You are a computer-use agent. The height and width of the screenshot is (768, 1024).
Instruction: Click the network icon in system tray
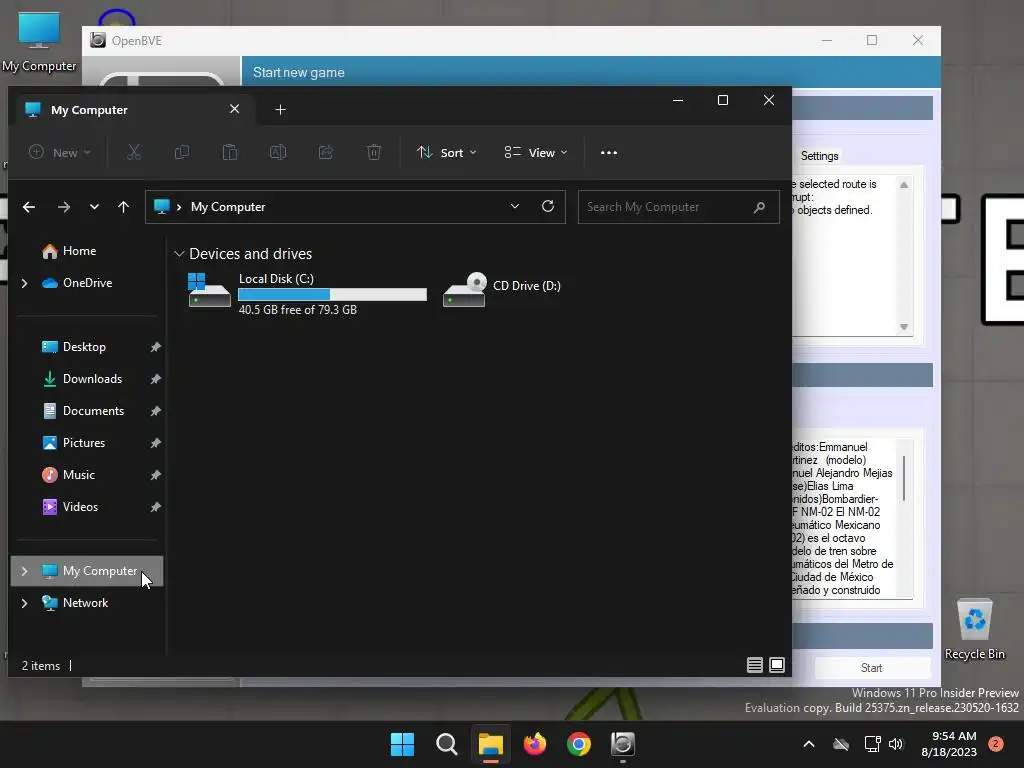(x=872, y=744)
